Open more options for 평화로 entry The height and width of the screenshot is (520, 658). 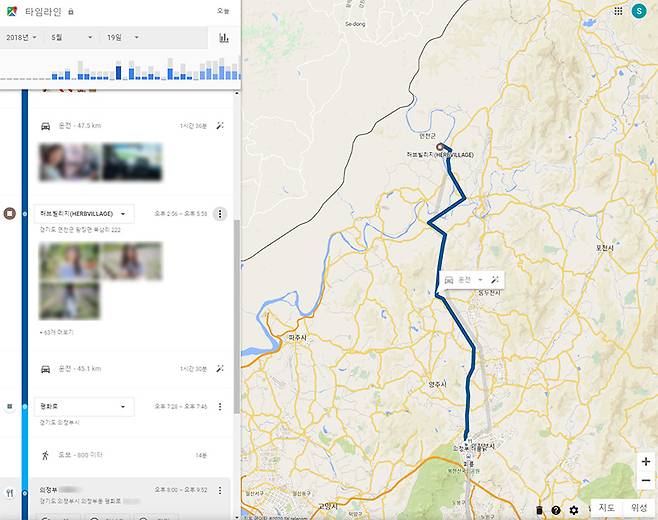click(x=220, y=407)
